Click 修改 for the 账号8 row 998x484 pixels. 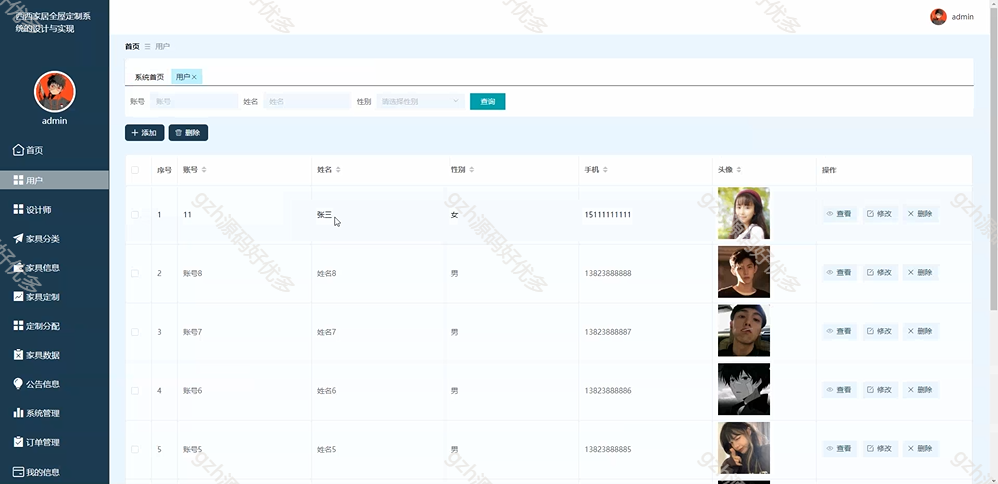pyautogui.click(x=880, y=273)
